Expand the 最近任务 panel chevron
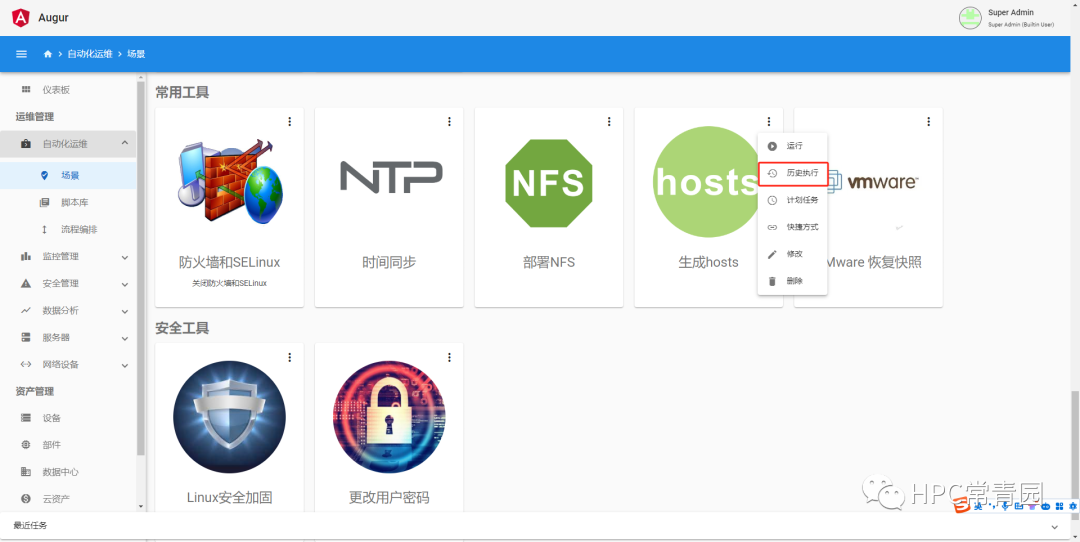Viewport: 1080px width, 542px height. pyautogui.click(x=1054, y=527)
